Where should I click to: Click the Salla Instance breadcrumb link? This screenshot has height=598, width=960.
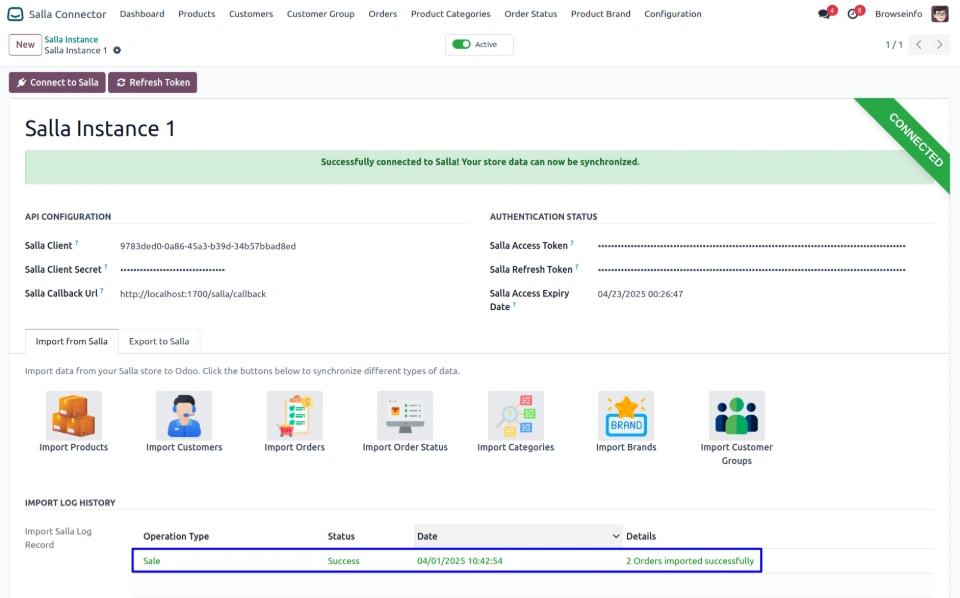click(71, 40)
